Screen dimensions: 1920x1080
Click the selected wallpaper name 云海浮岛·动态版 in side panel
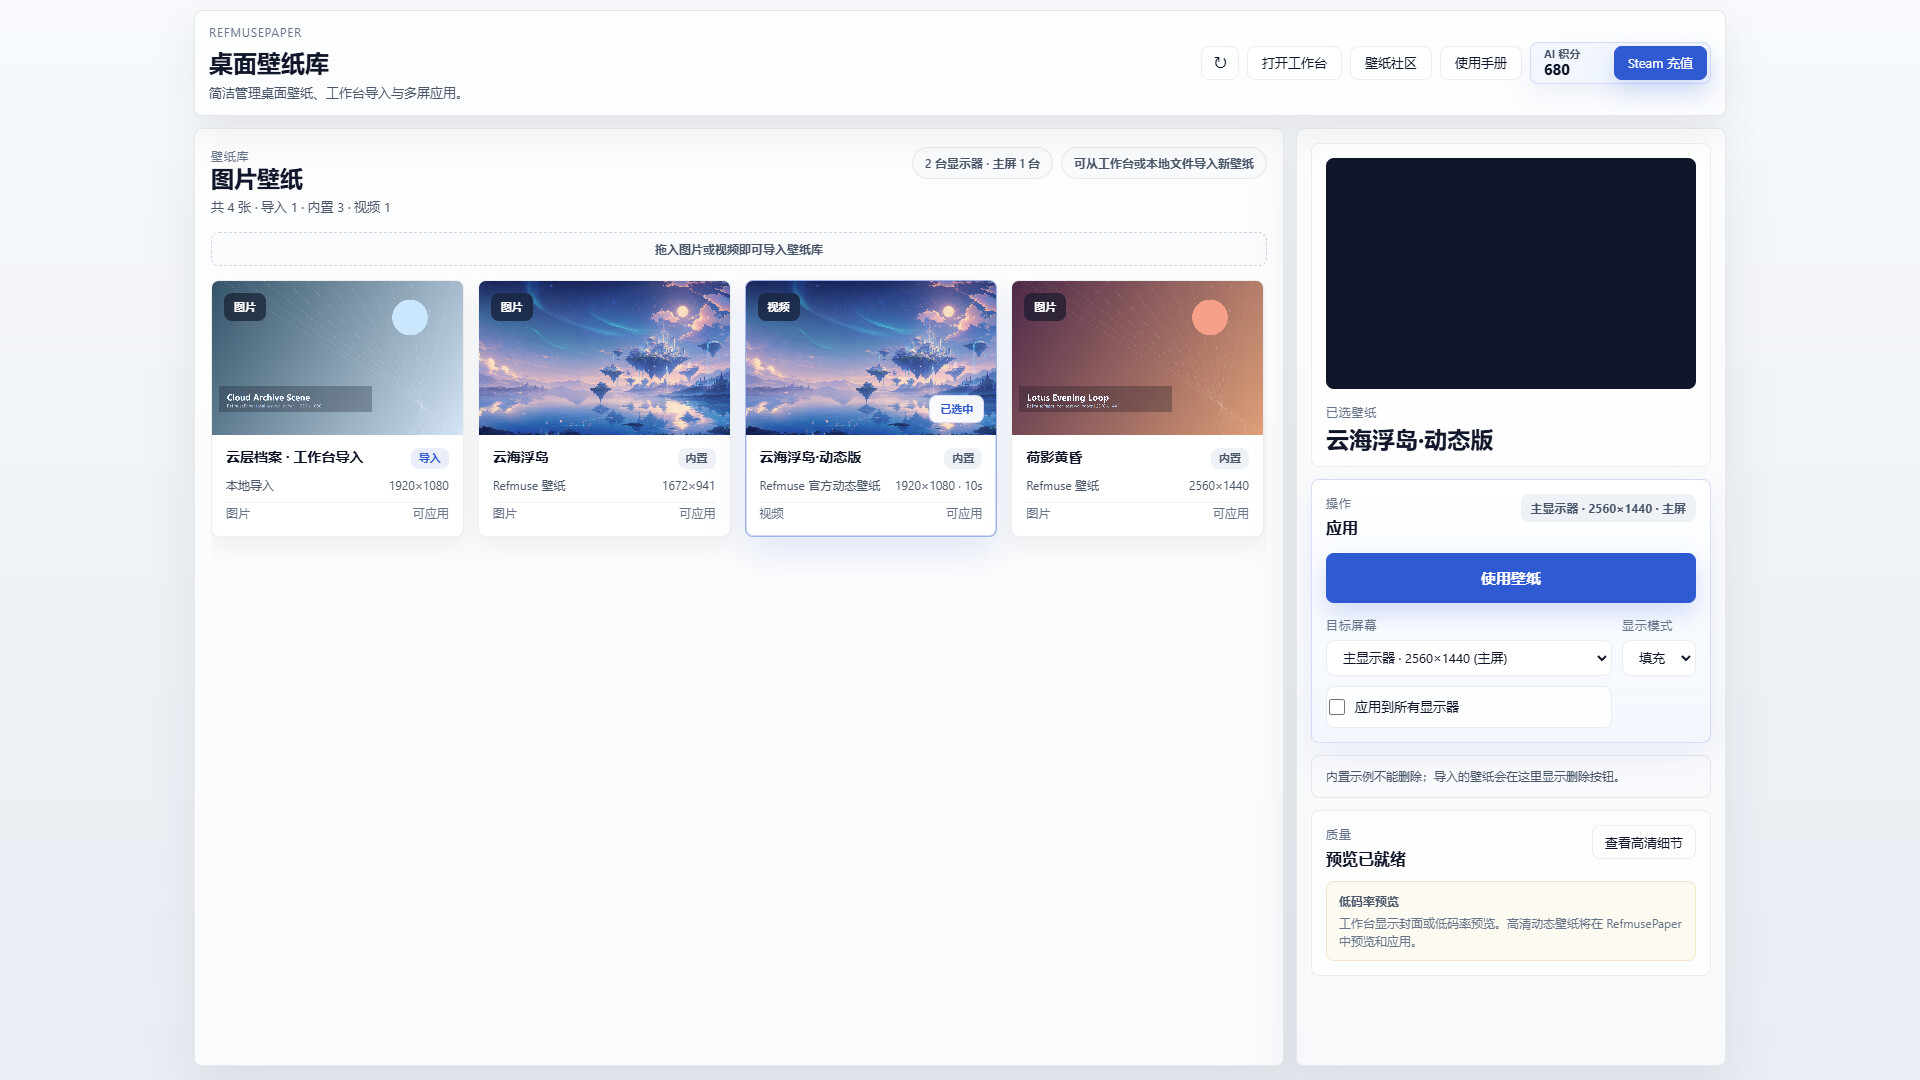pos(1409,441)
